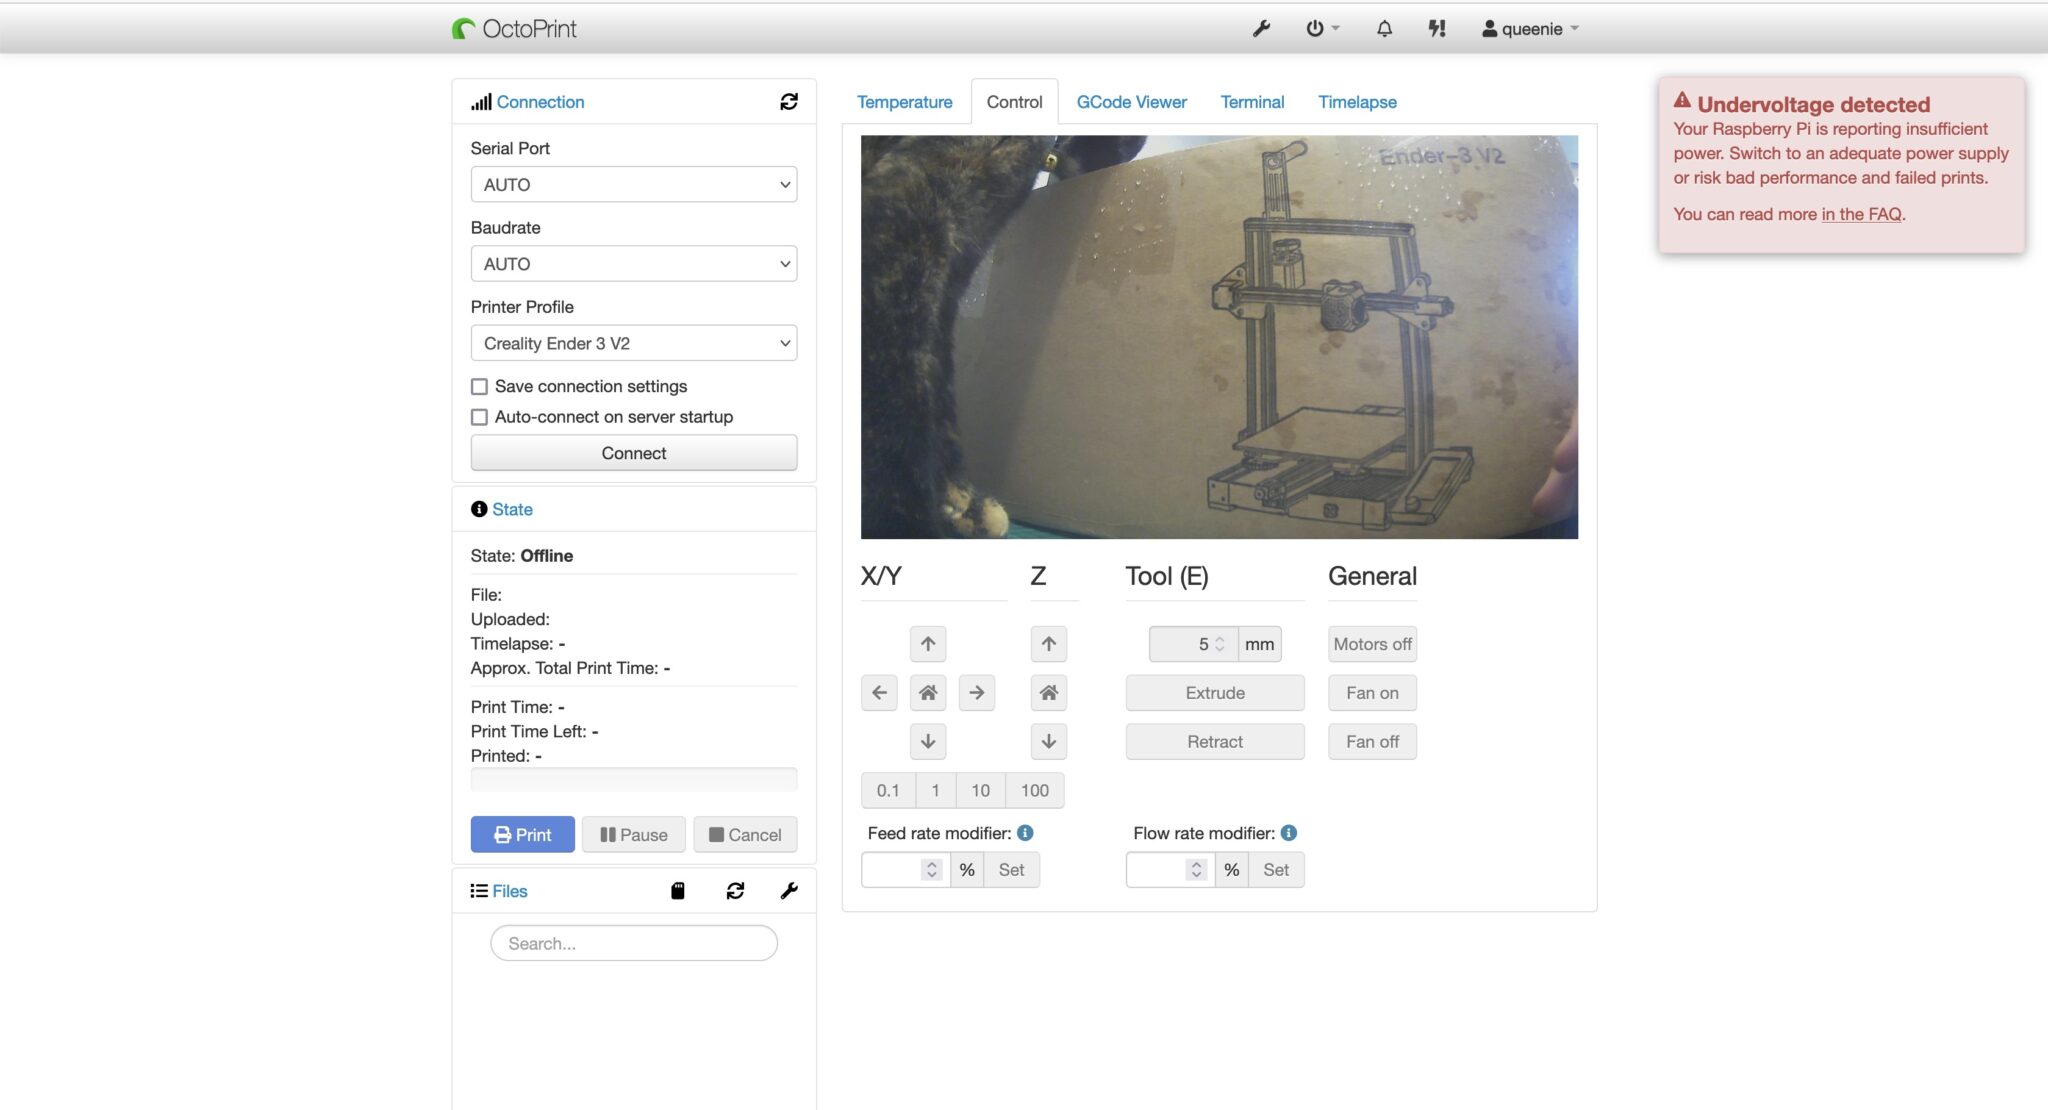This screenshot has width=2048, height=1110.
Task: Open the GCode Viewer tab
Action: (1132, 102)
